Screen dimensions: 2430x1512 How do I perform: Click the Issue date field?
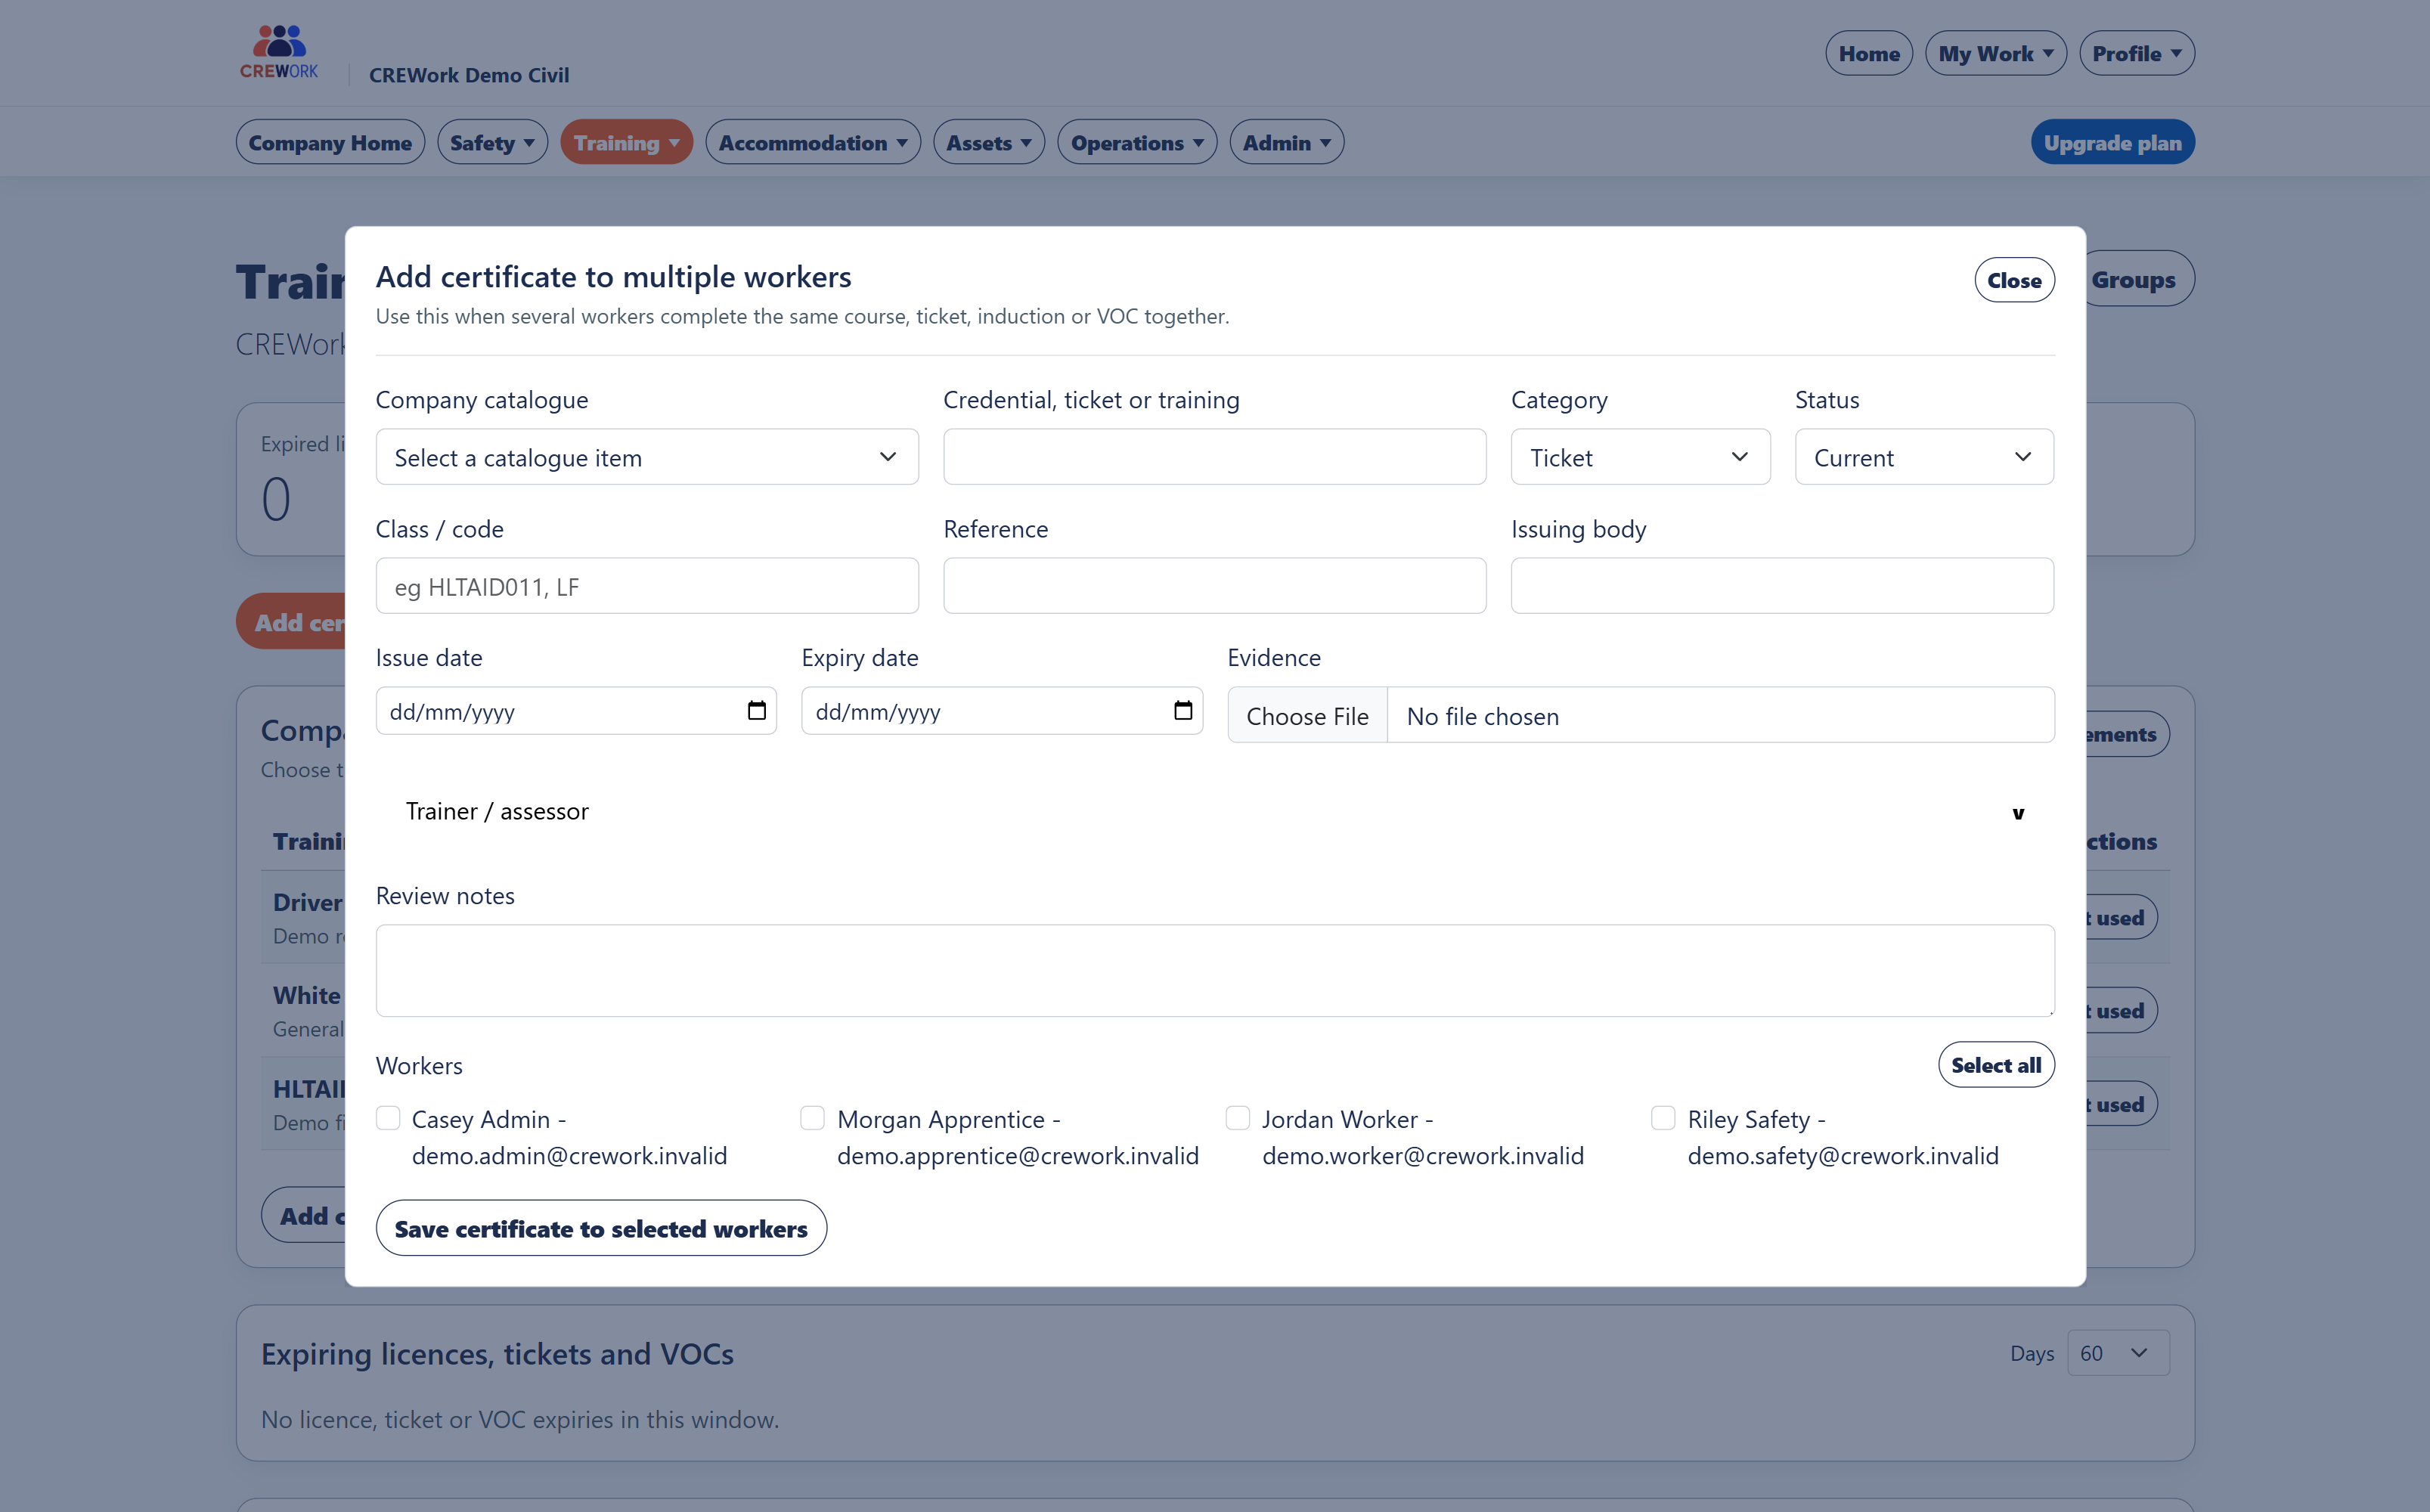(x=576, y=711)
